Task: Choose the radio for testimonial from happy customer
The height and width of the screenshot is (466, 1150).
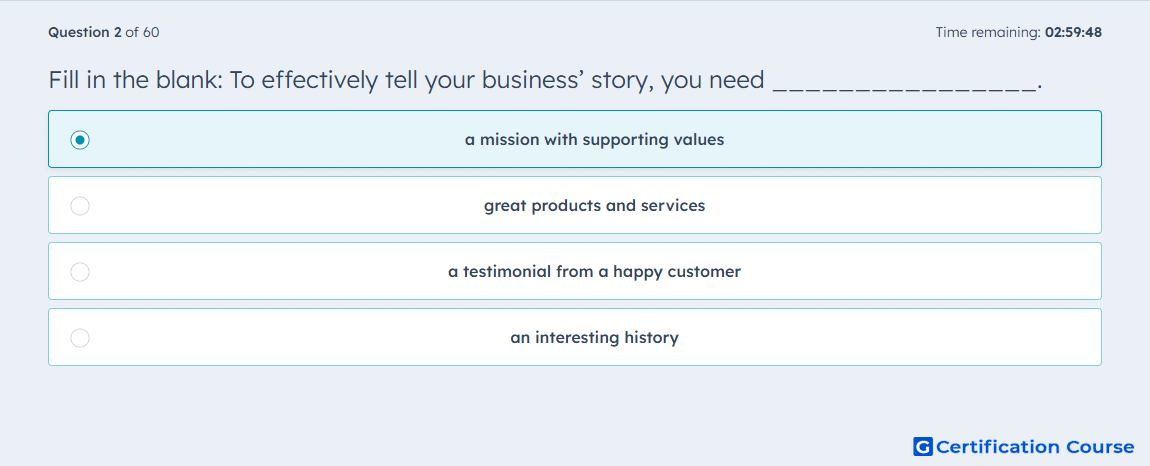Action: [80, 272]
